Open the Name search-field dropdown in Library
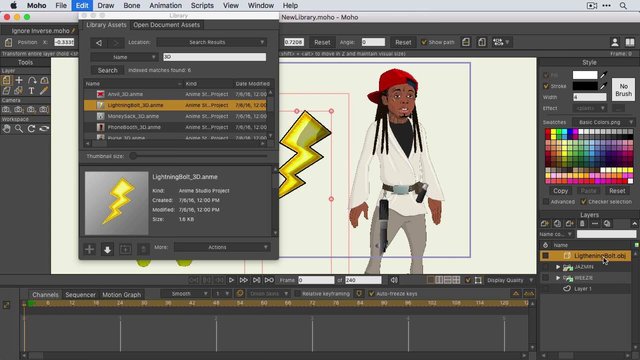640x360 pixels. (124, 57)
